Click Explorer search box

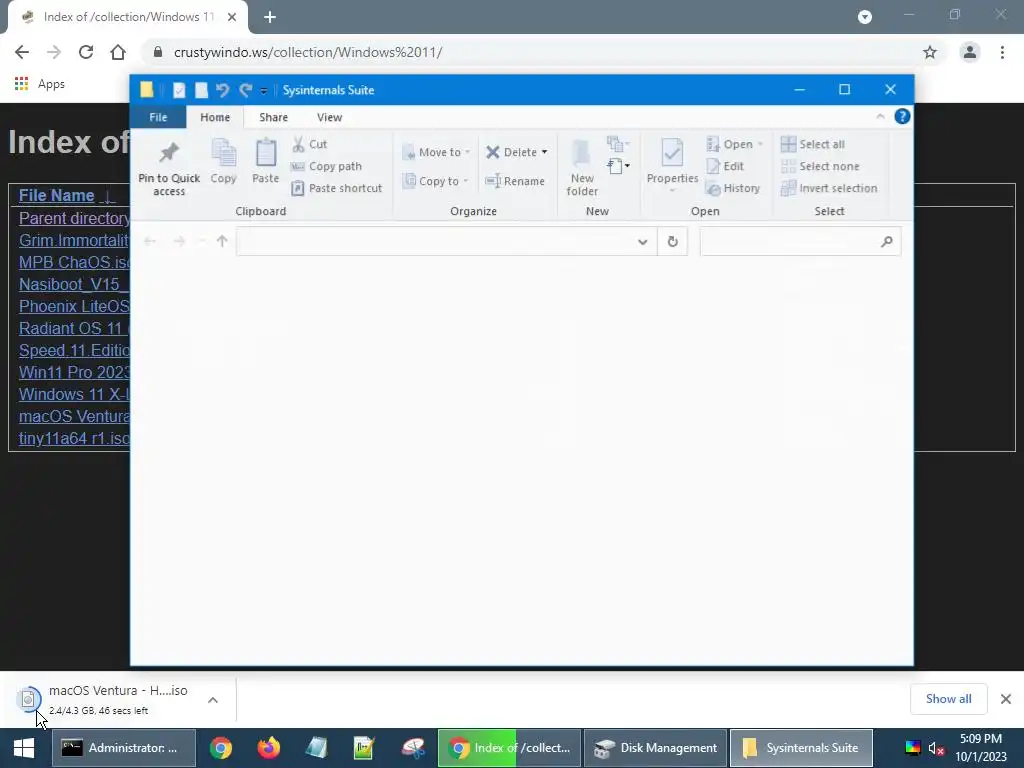coord(800,242)
